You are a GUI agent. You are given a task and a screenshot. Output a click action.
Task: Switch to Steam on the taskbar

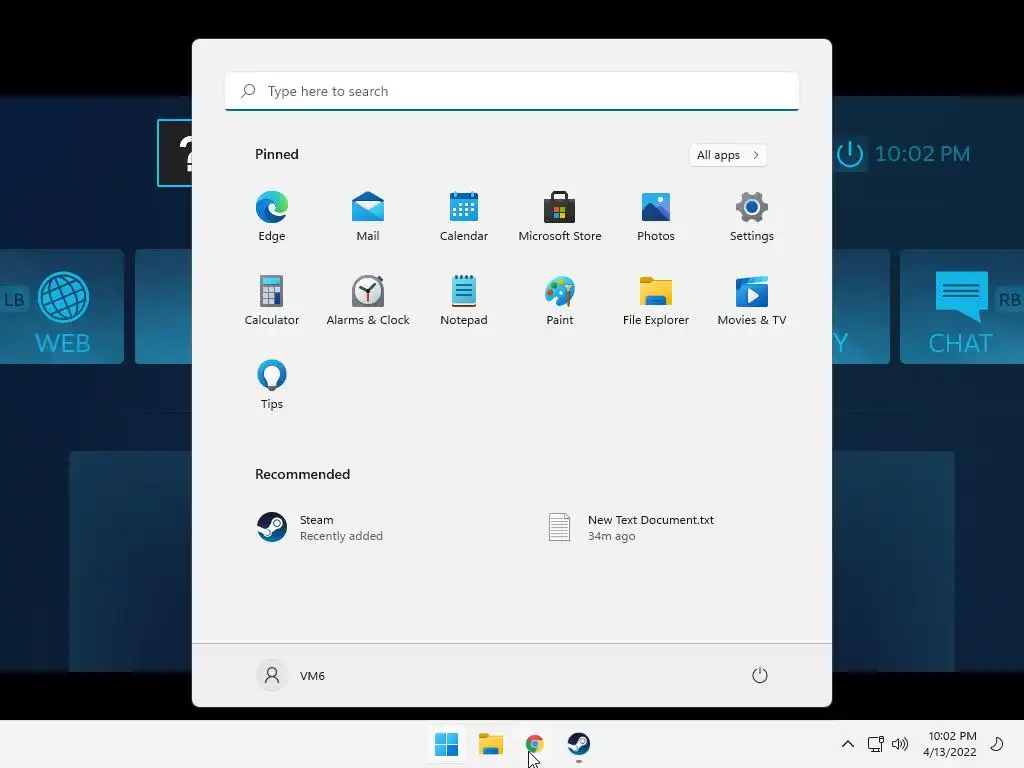click(x=579, y=744)
